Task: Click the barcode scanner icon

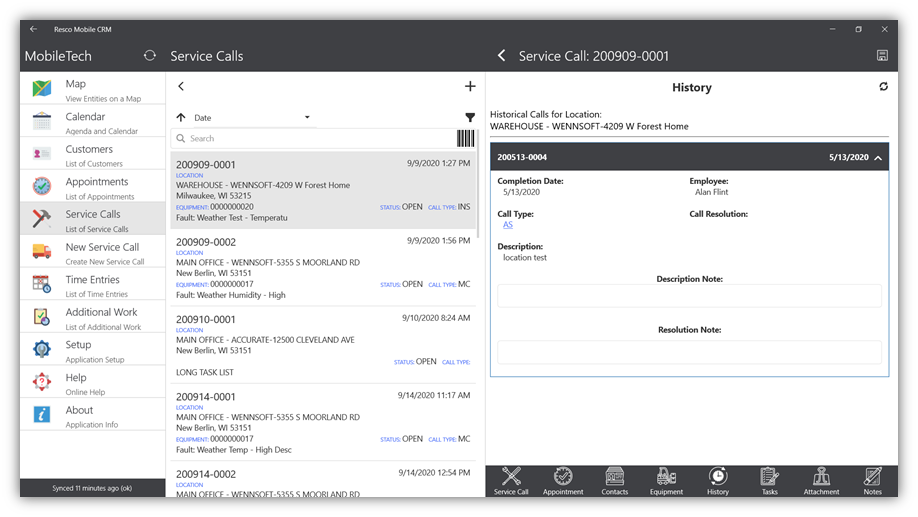Action: (466, 139)
